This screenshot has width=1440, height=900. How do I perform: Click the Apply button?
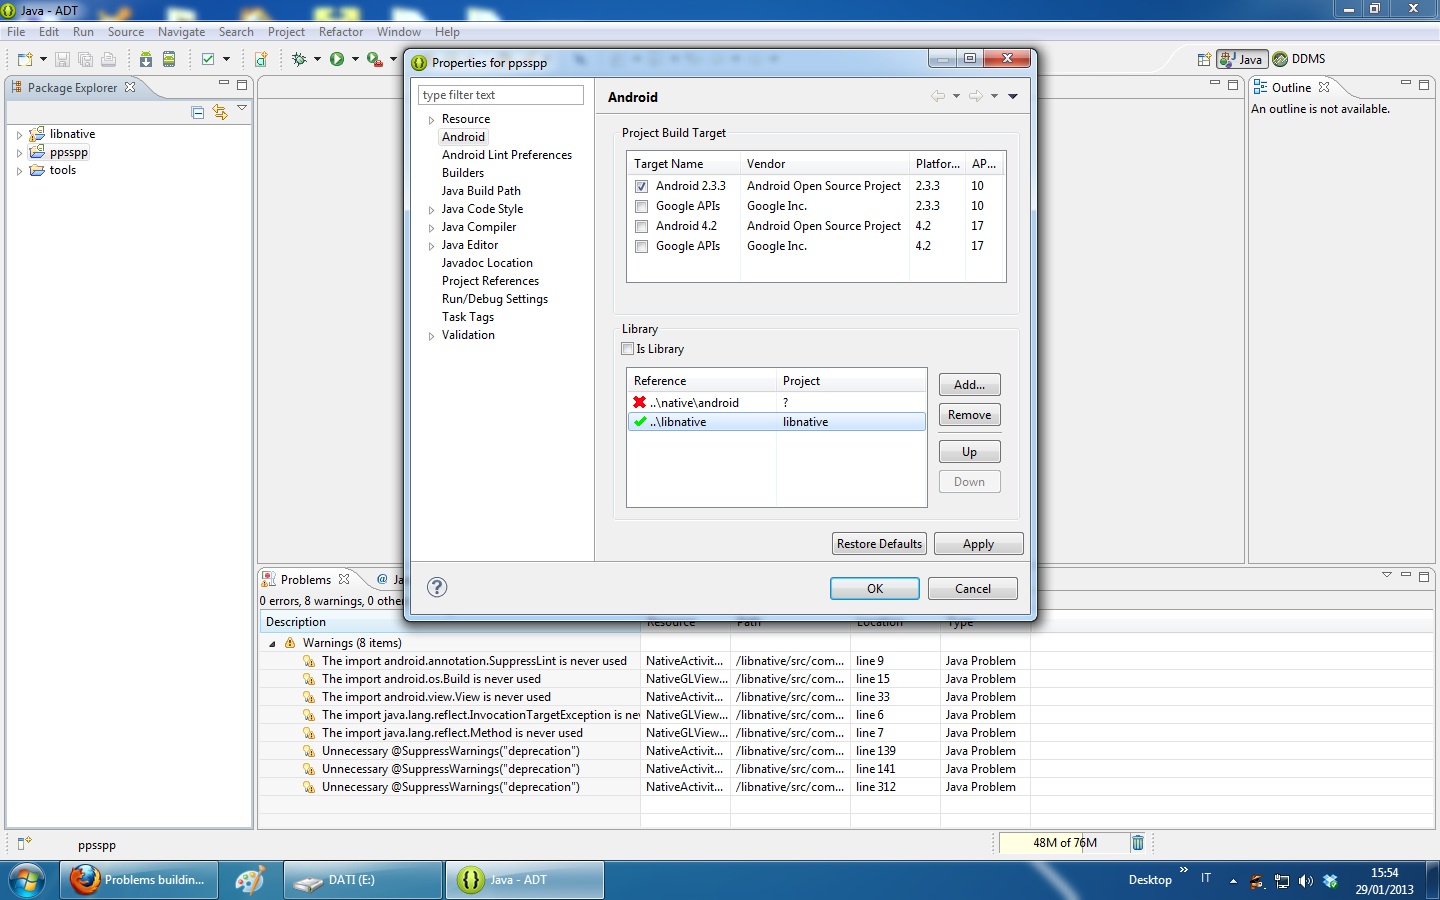[978, 544]
